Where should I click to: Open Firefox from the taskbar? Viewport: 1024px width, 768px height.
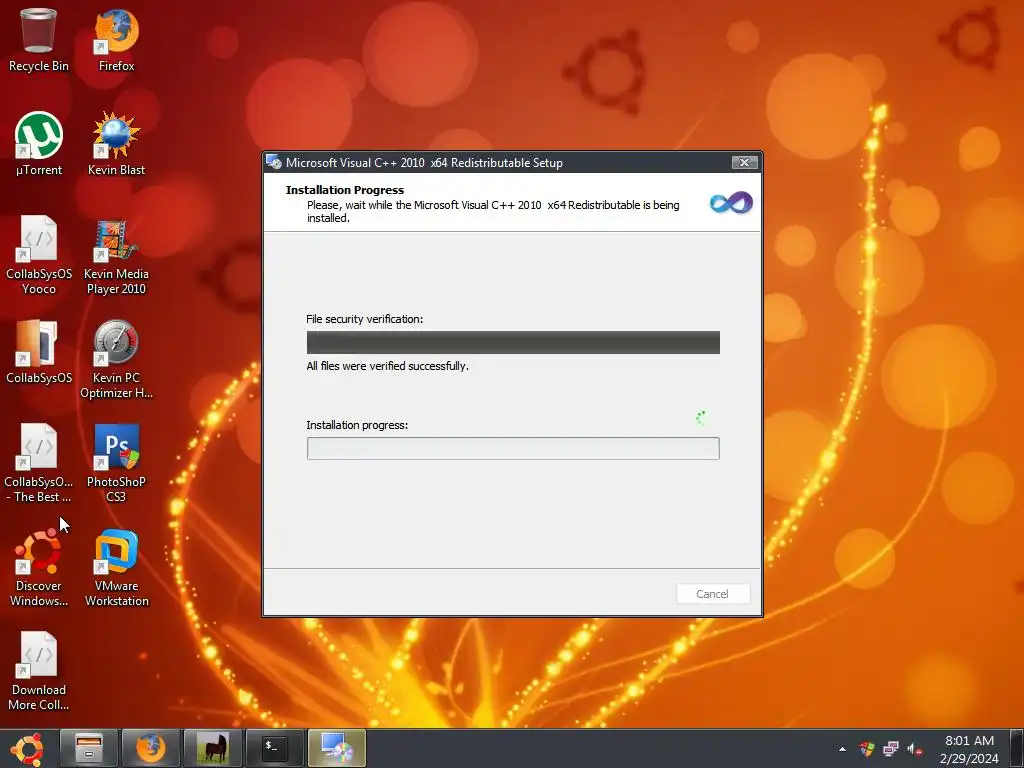tap(151, 748)
